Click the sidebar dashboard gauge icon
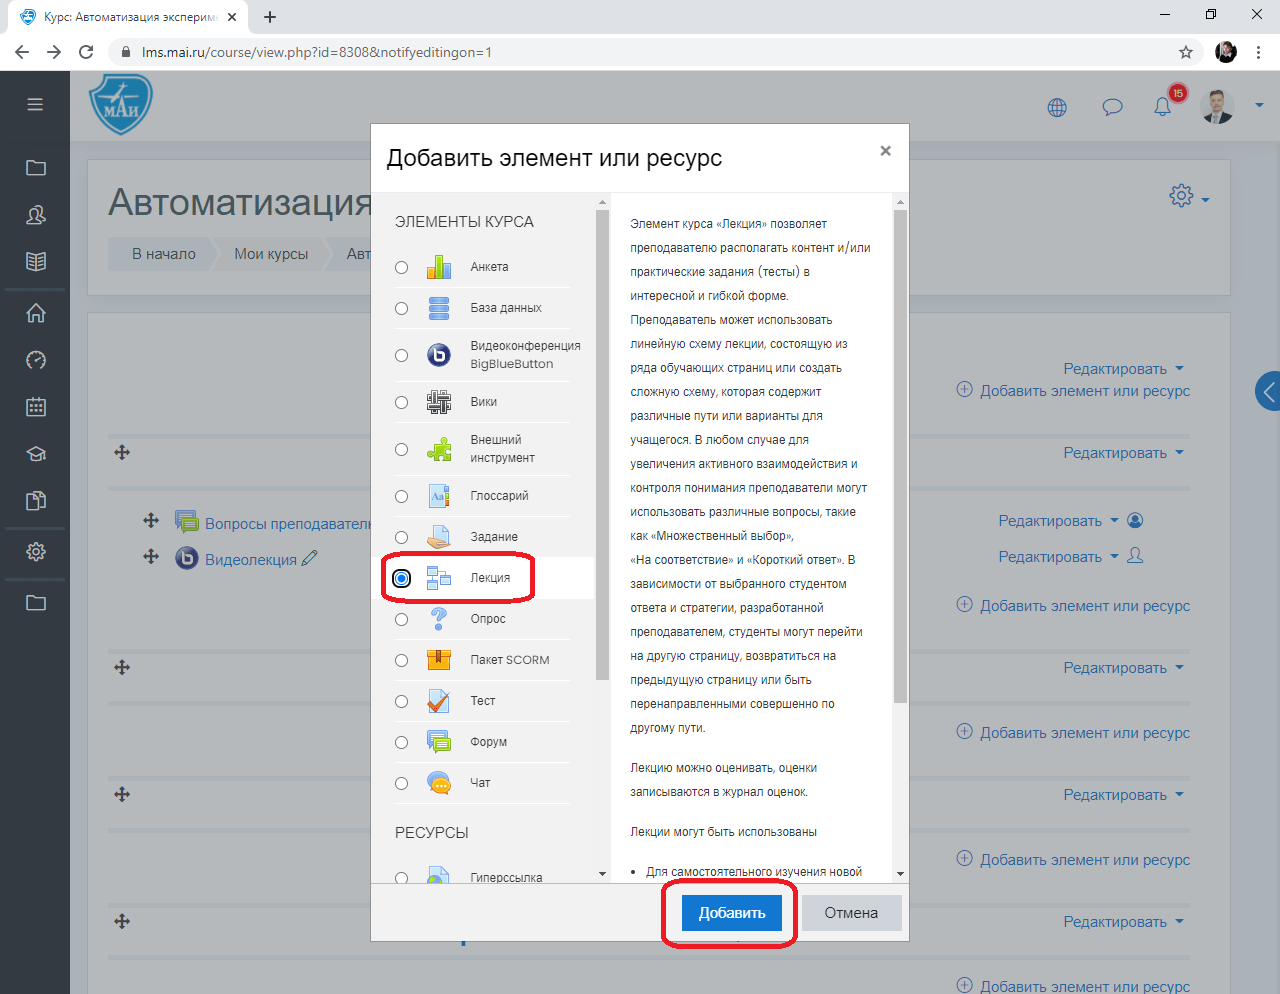The width and height of the screenshot is (1280, 994). (36, 360)
